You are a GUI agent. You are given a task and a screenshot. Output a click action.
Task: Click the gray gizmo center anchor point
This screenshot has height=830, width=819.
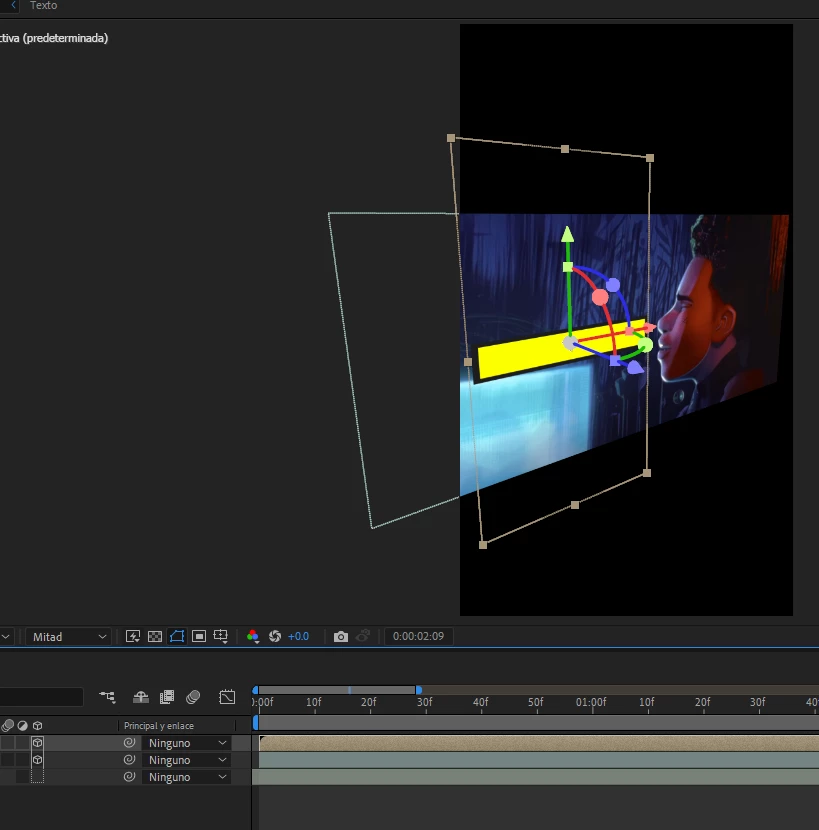[570, 343]
